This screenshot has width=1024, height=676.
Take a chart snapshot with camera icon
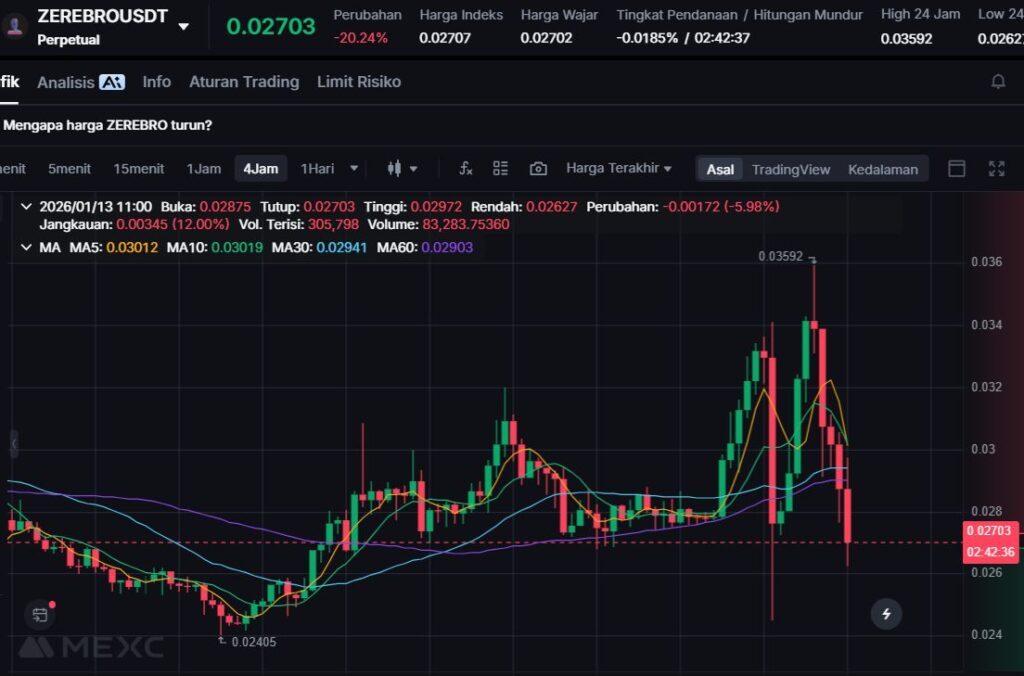point(538,169)
